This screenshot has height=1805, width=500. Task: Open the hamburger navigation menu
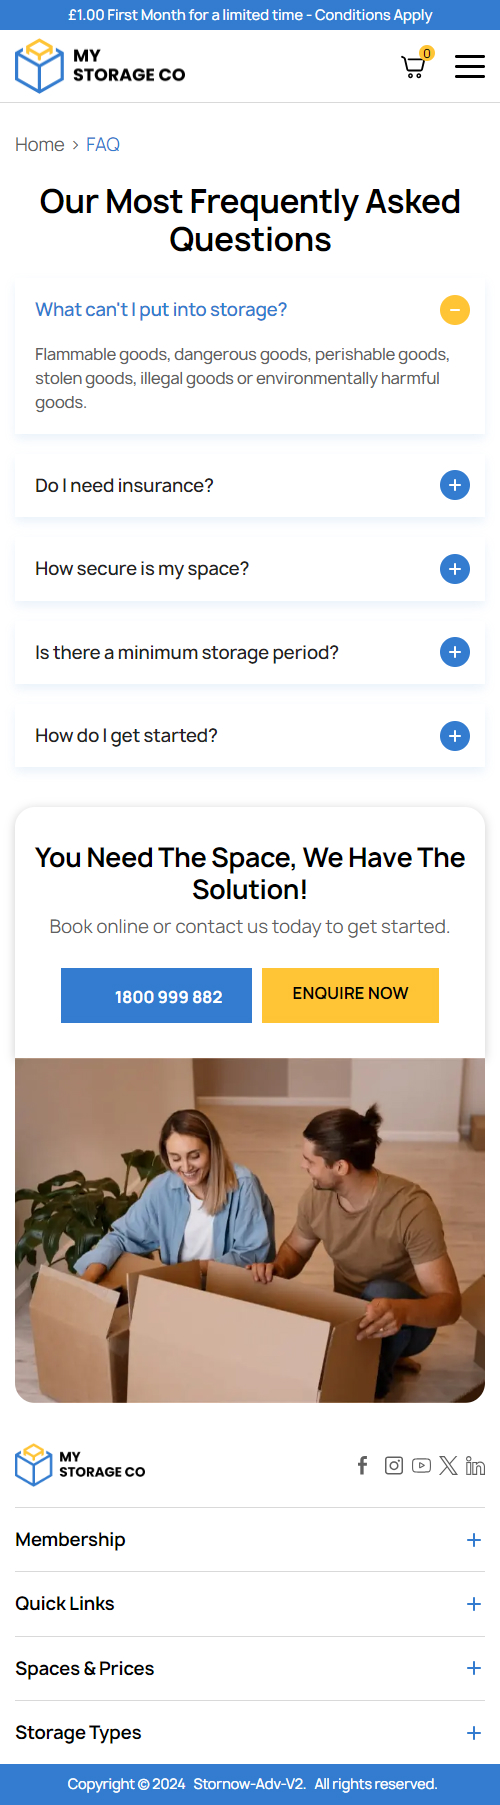[x=470, y=67]
